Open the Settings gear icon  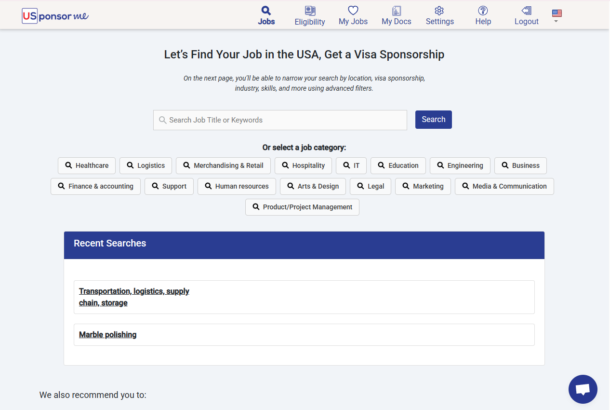[x=439, y=10]
